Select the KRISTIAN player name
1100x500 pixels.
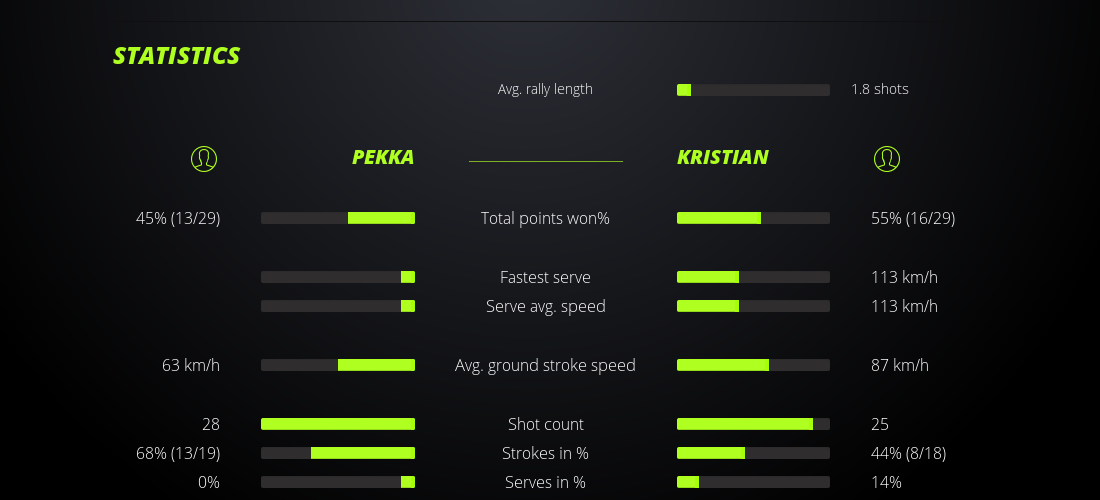[x=723, y=157]
